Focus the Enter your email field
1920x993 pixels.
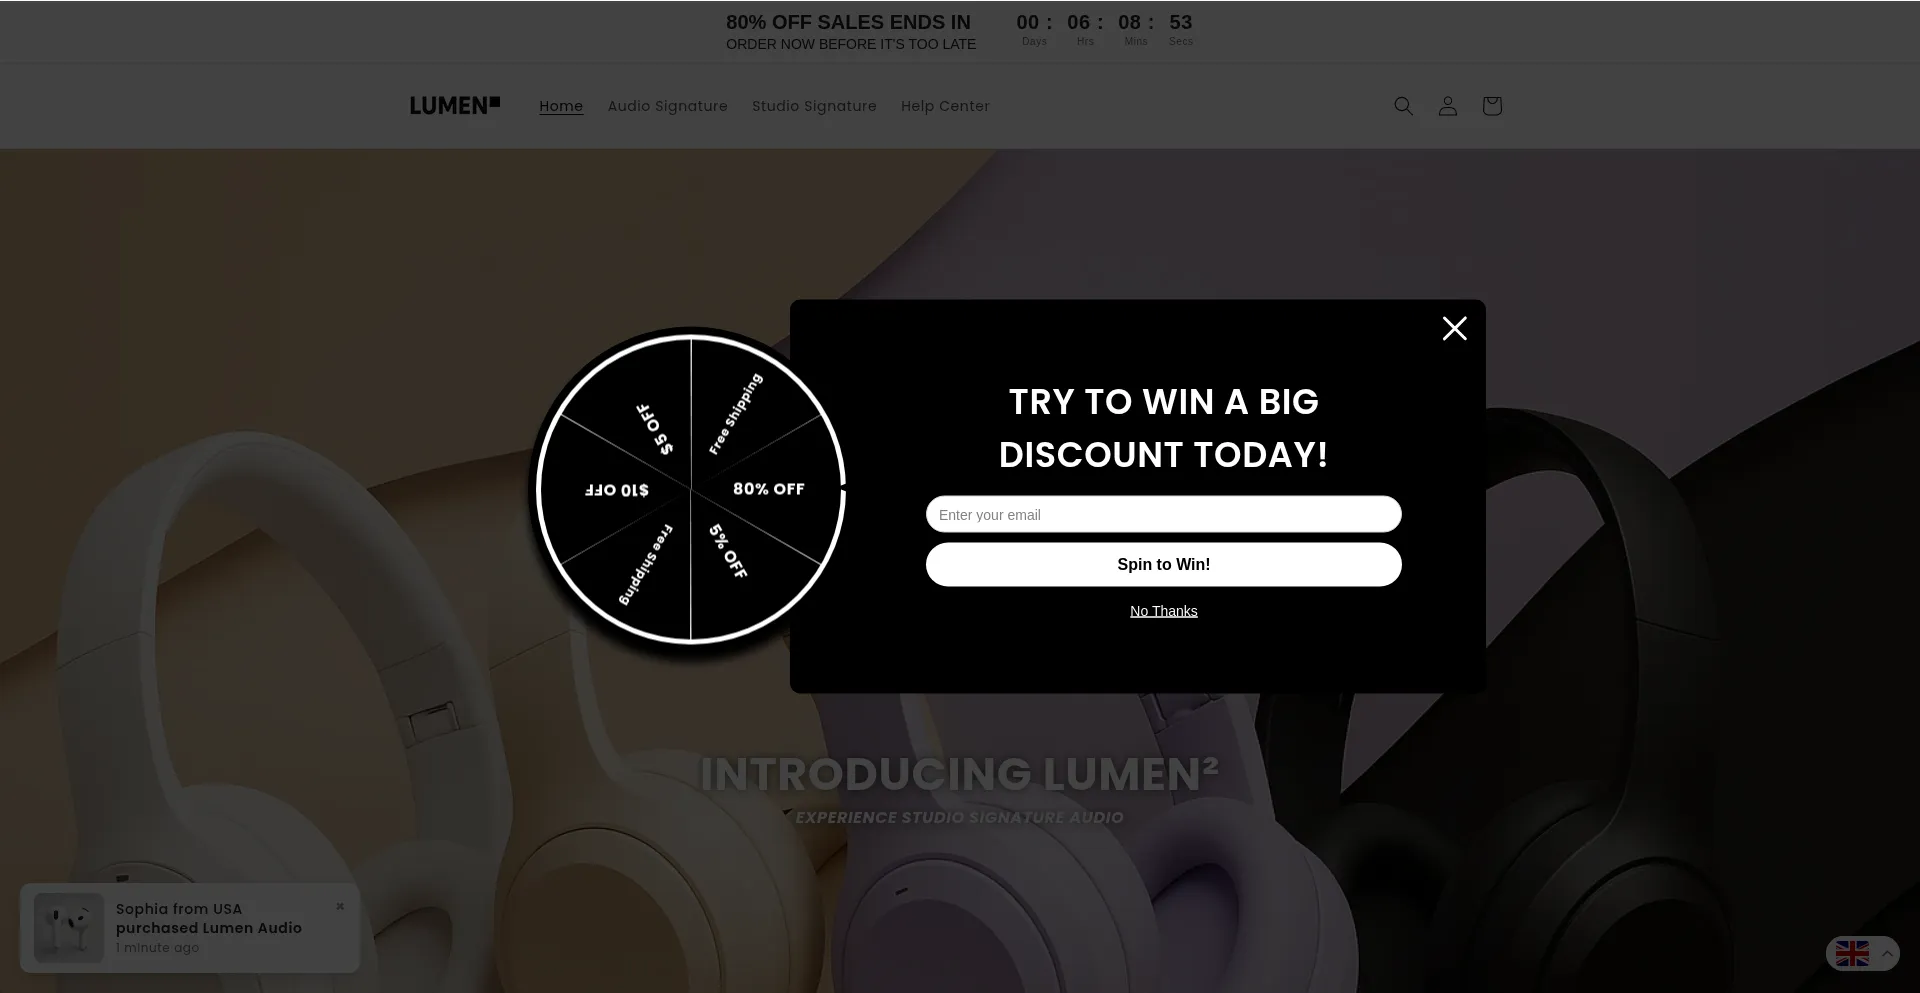pyautogui.click(x=1163, y=514)
